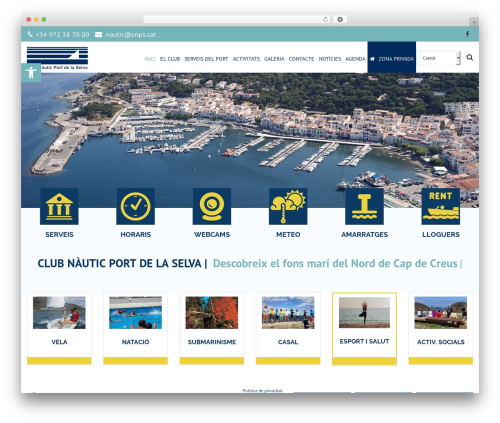The width and height of the screenshot is (500, 423).
Task: Open the Activ. Socials photo
Action: 441,313
